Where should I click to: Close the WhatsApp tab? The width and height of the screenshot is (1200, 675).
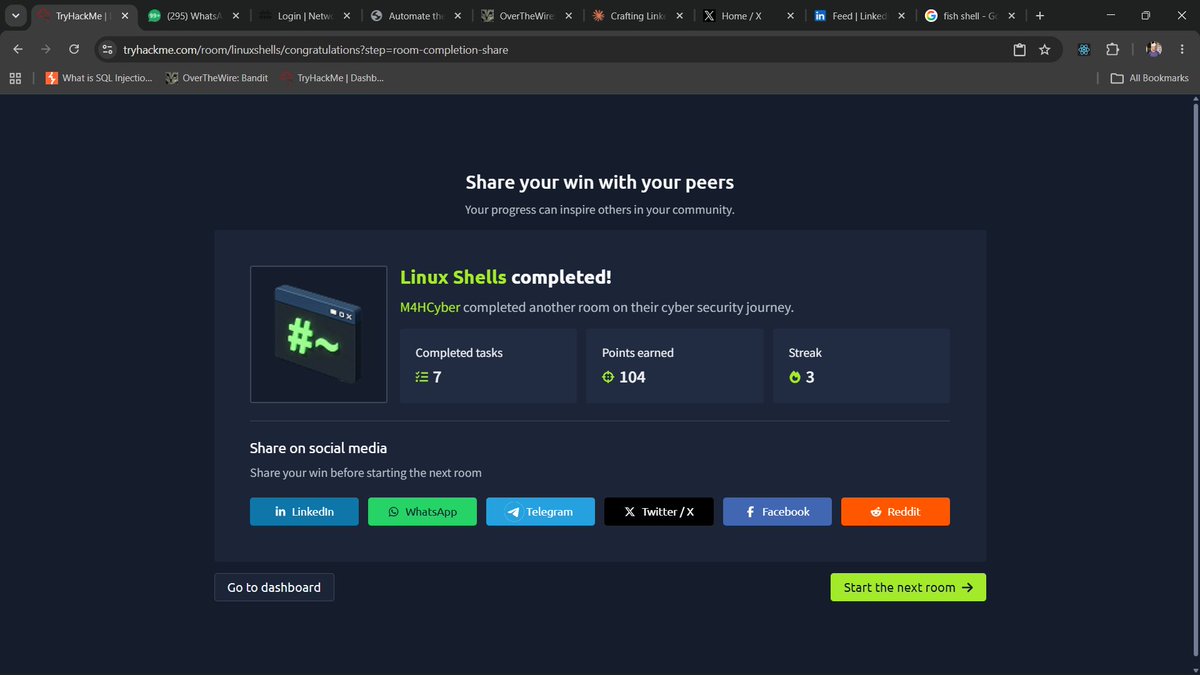236,16
